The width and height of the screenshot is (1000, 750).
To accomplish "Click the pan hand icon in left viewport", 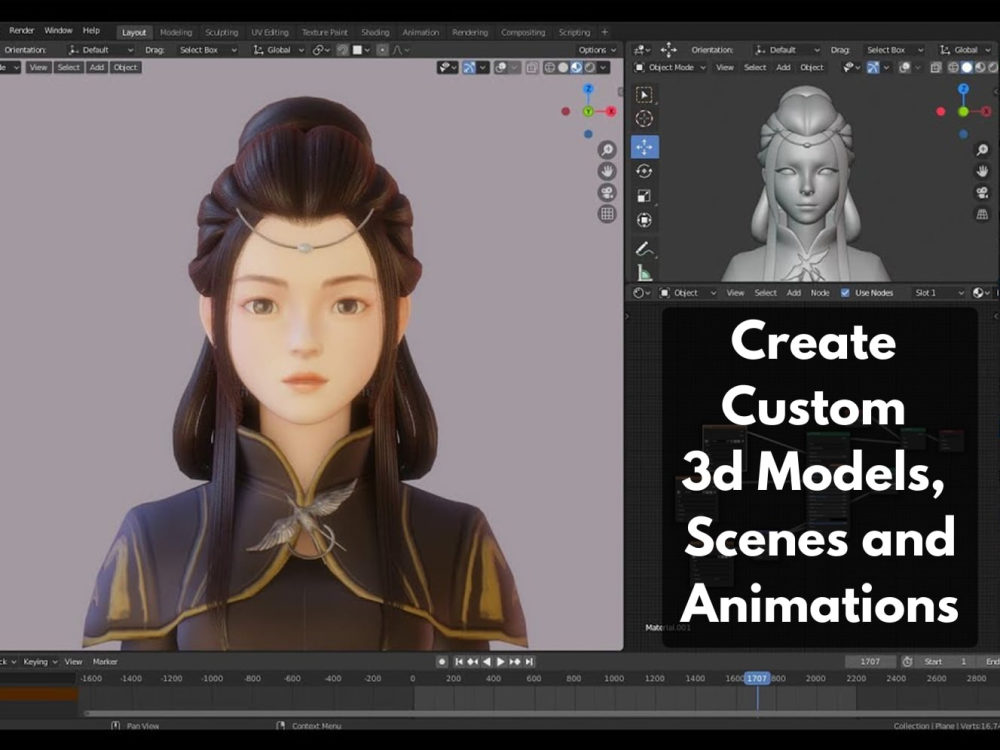I will pyautogui.click(x=607, y=171).
